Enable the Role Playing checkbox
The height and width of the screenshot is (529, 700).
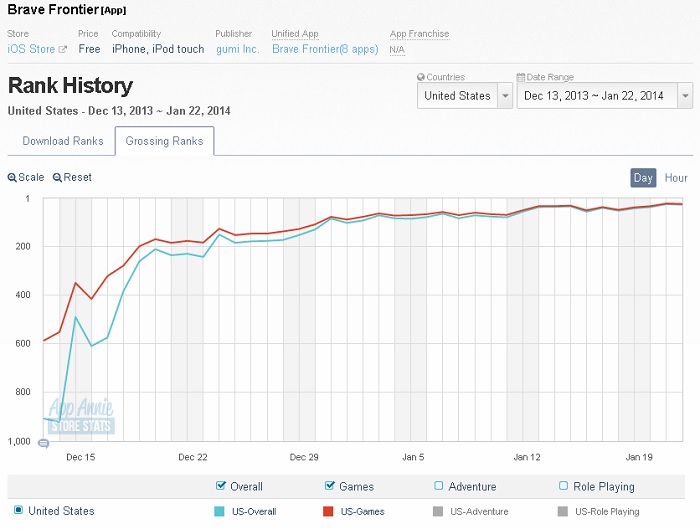563,485
